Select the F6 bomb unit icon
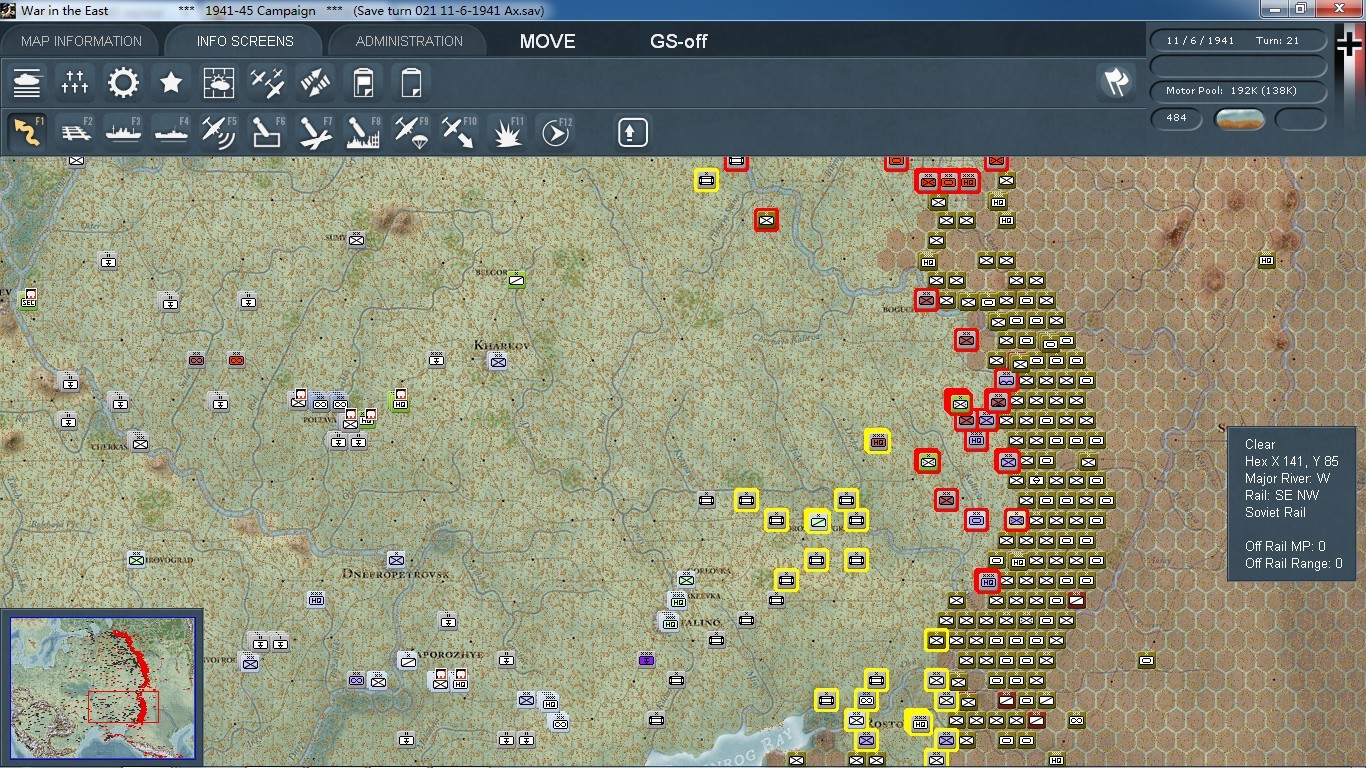This screenshot has height=768, width=1366. click(x=267, y=132)
